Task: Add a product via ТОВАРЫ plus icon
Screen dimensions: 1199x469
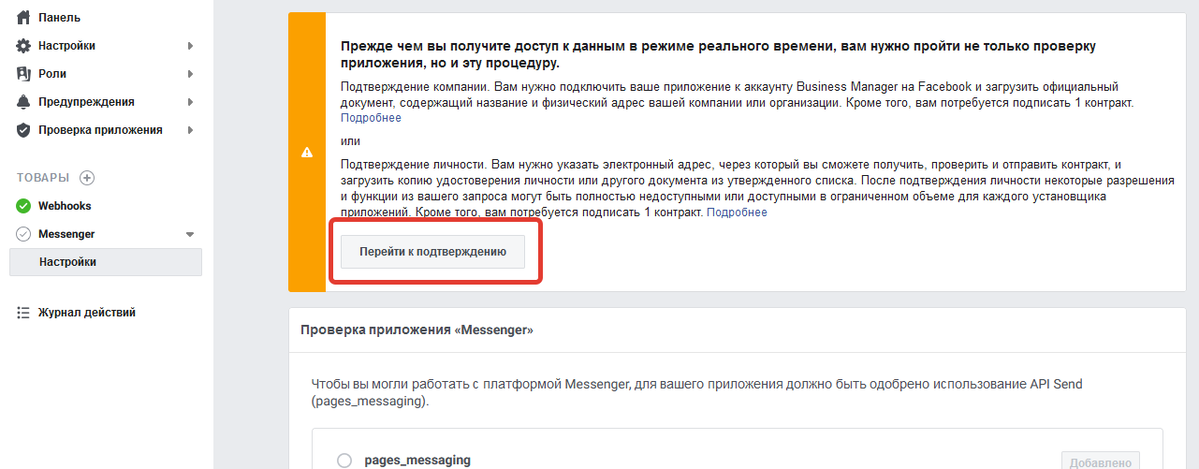Action: (87, 178)
